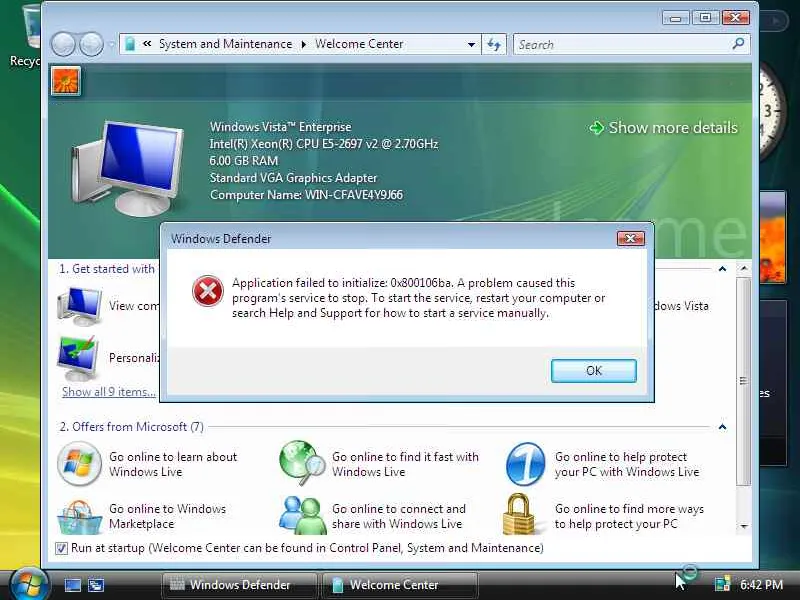The width and height of the screenshot is (800, 600).
Task: Open Go online to learn about Windows Live
Action: pos(173,464)
